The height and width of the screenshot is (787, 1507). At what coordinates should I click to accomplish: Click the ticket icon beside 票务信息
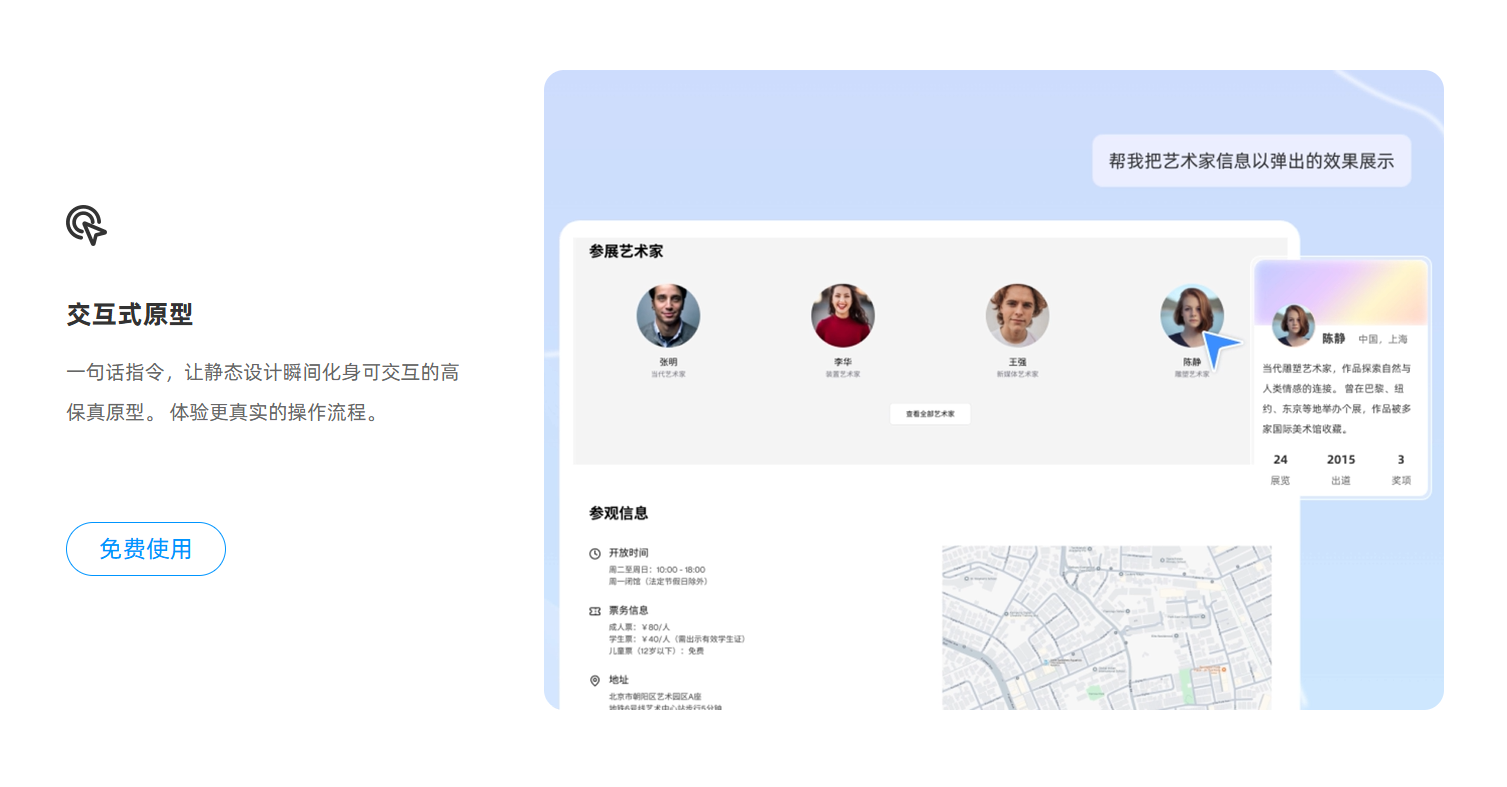click(x=595, y=610)
